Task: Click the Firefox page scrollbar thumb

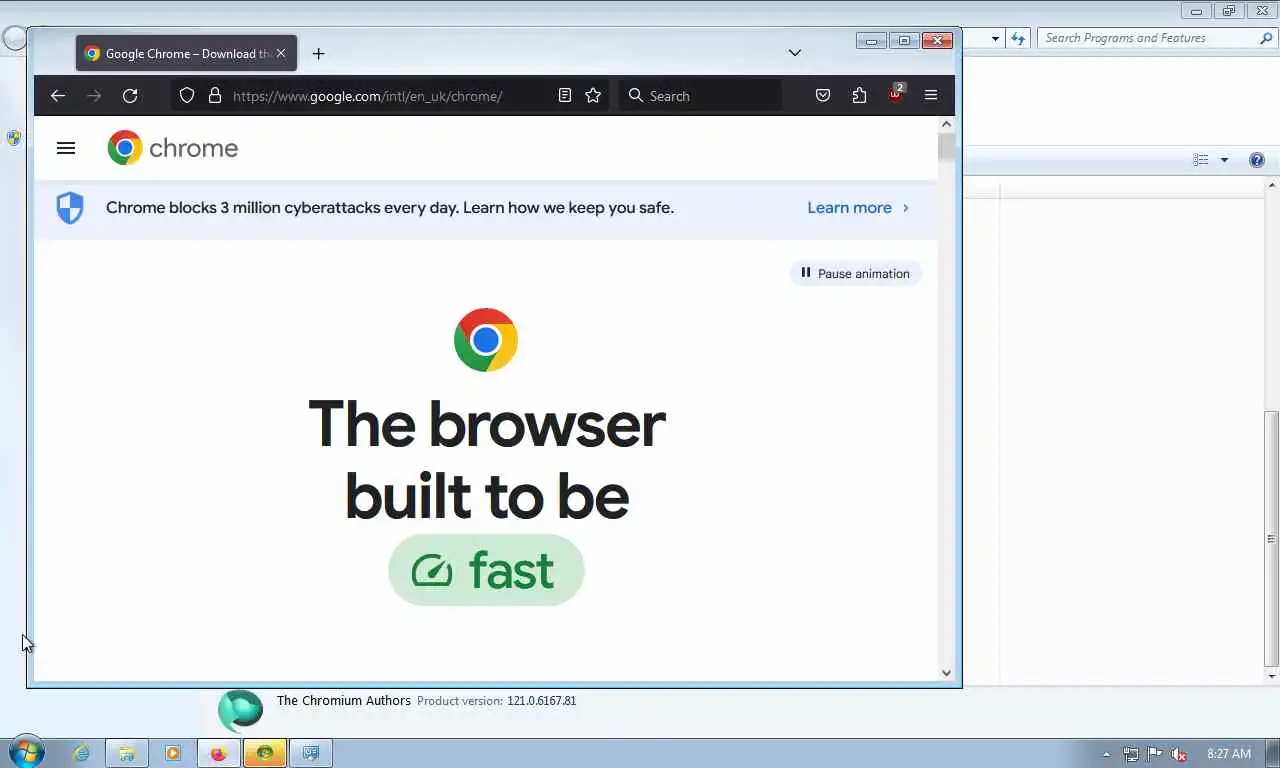Action: (x=946, y=147)
